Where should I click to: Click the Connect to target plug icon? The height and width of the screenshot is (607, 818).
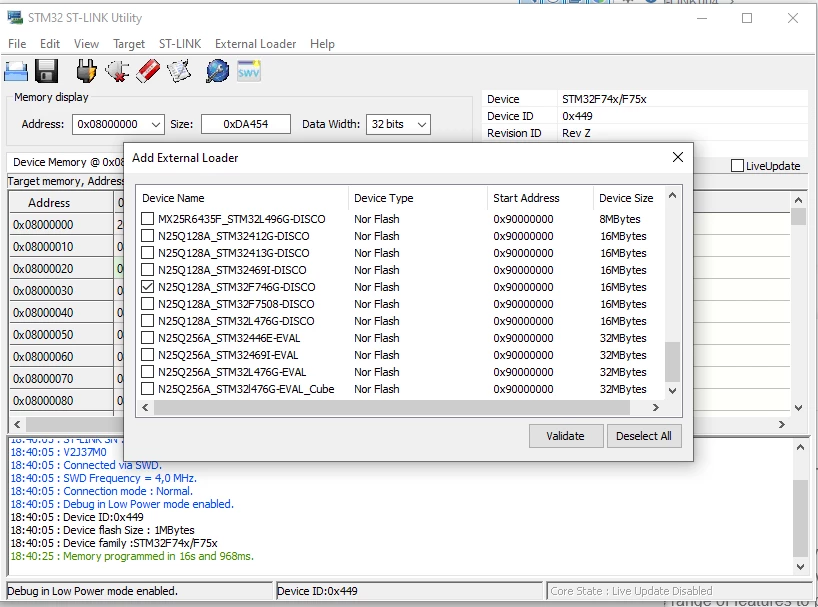(86, 71)
